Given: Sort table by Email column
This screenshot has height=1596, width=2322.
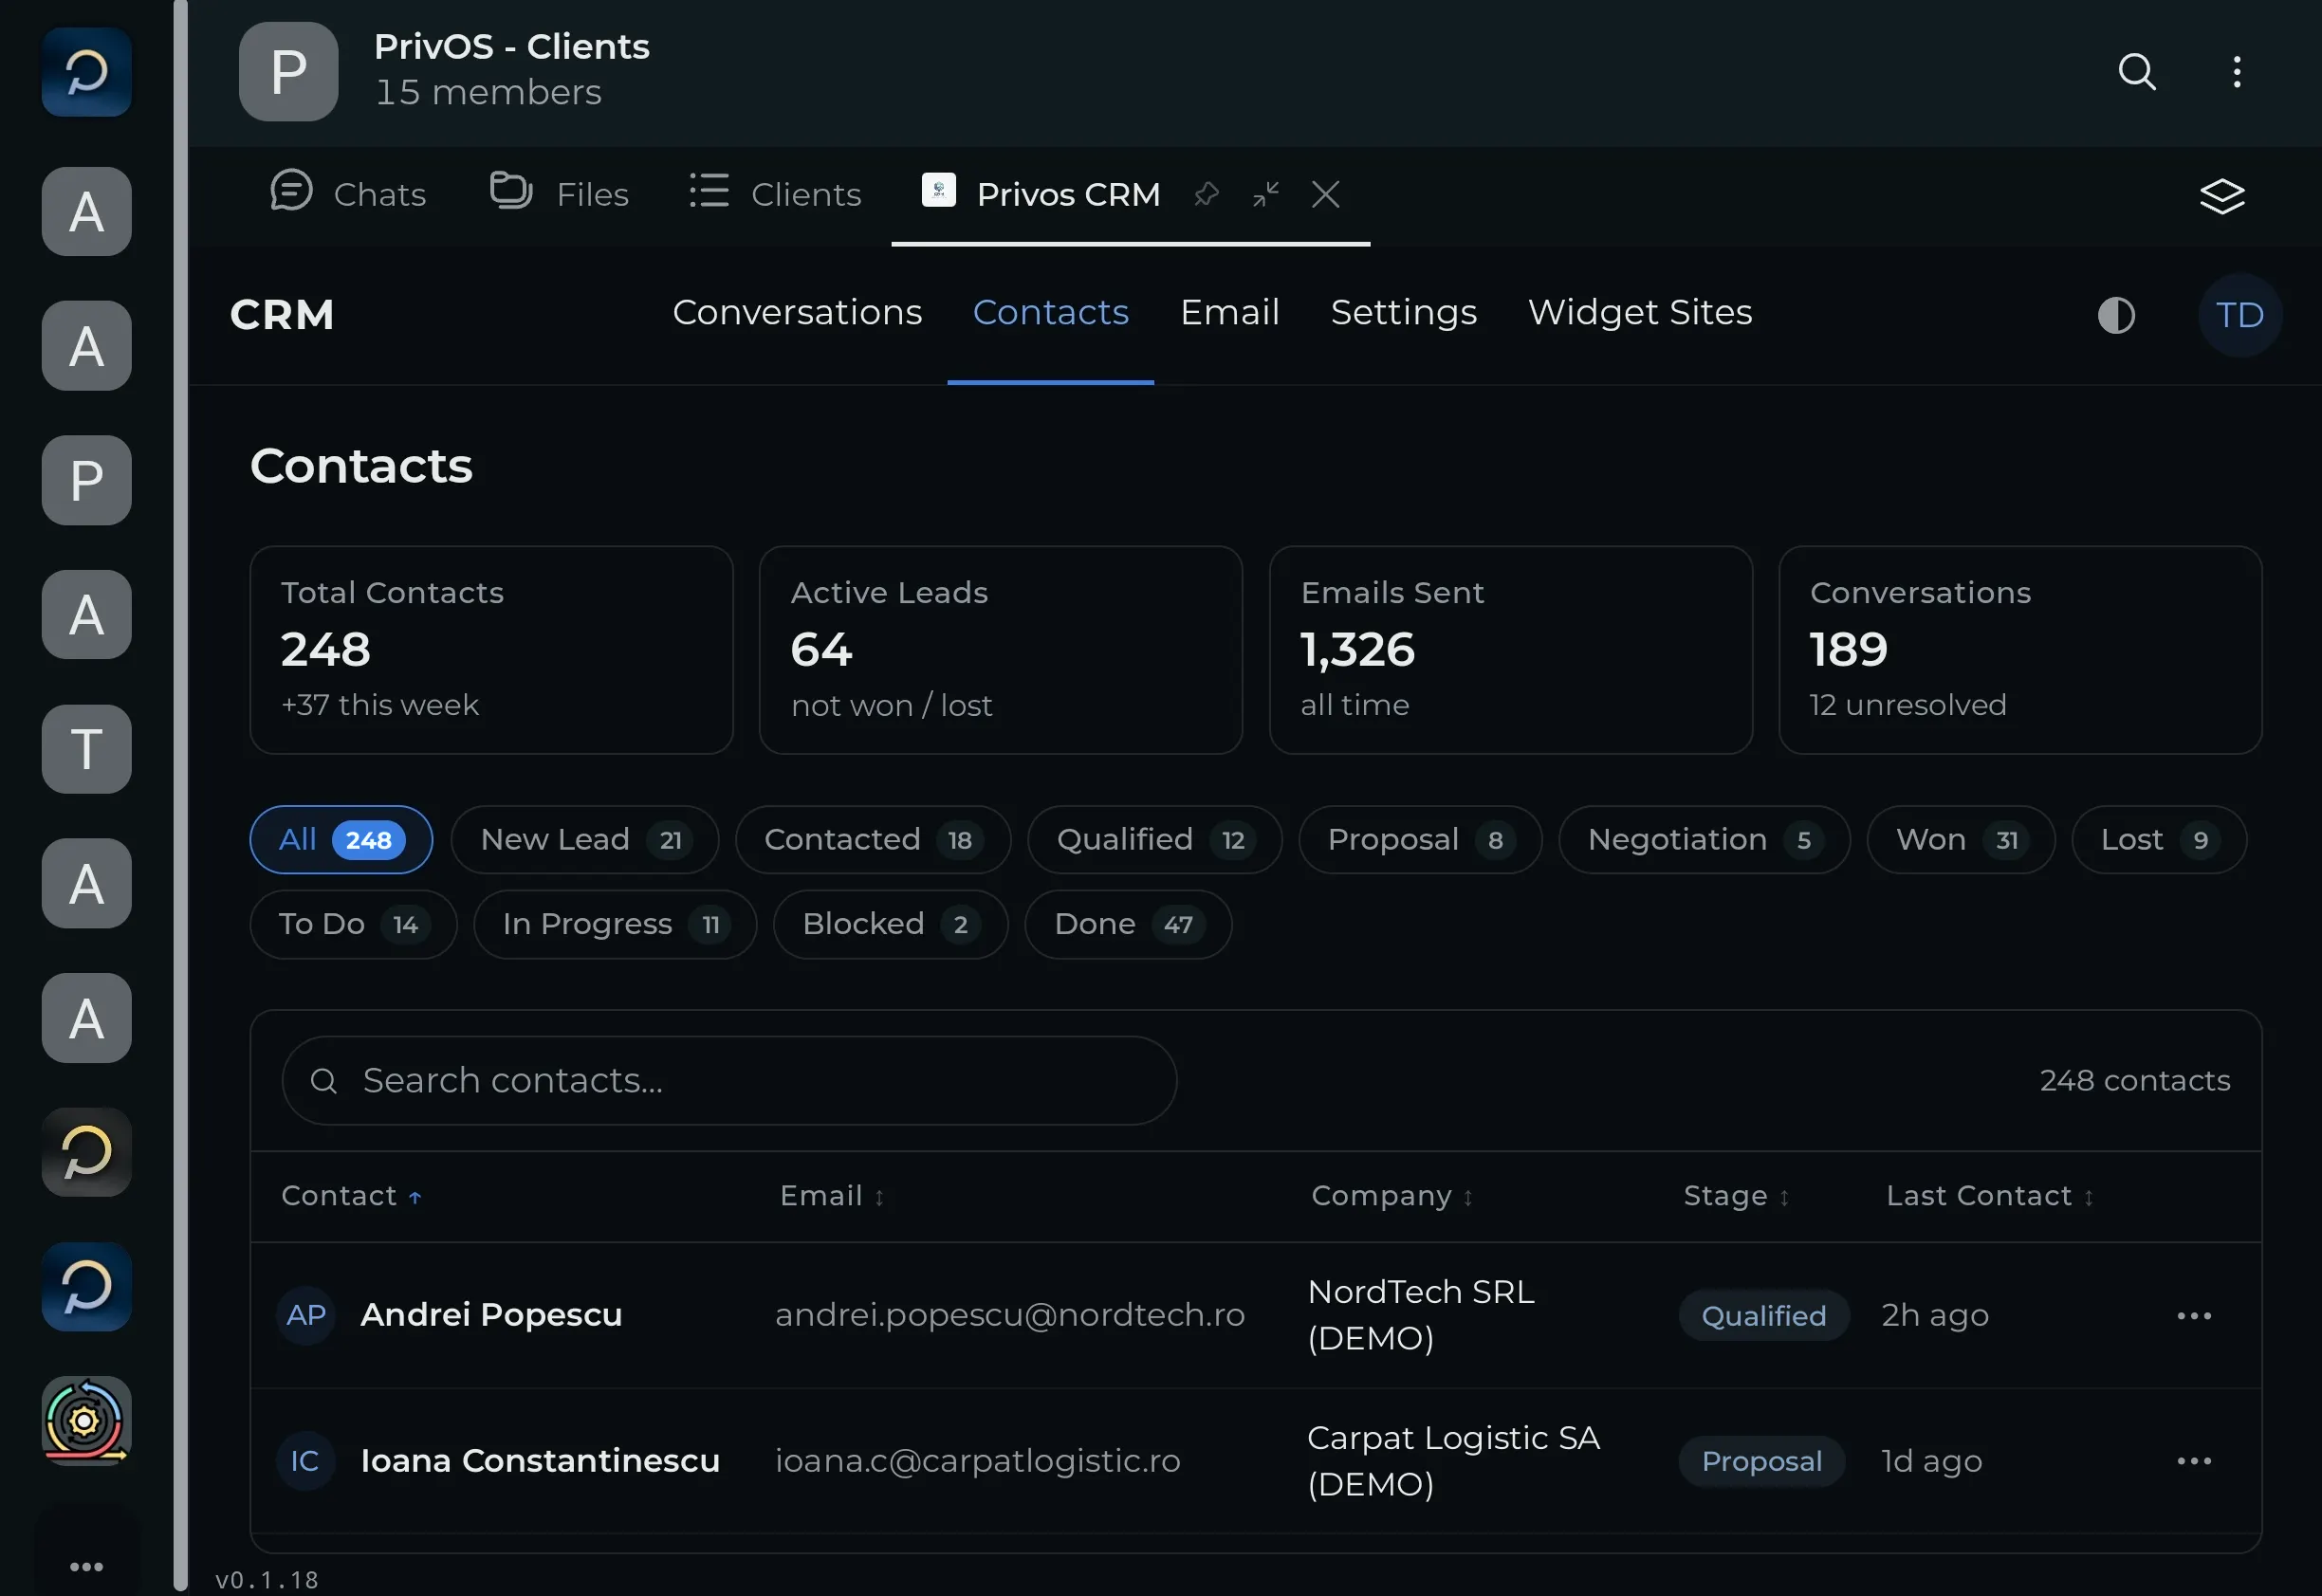Looking at the screenshot, I should coord(832,1196).
